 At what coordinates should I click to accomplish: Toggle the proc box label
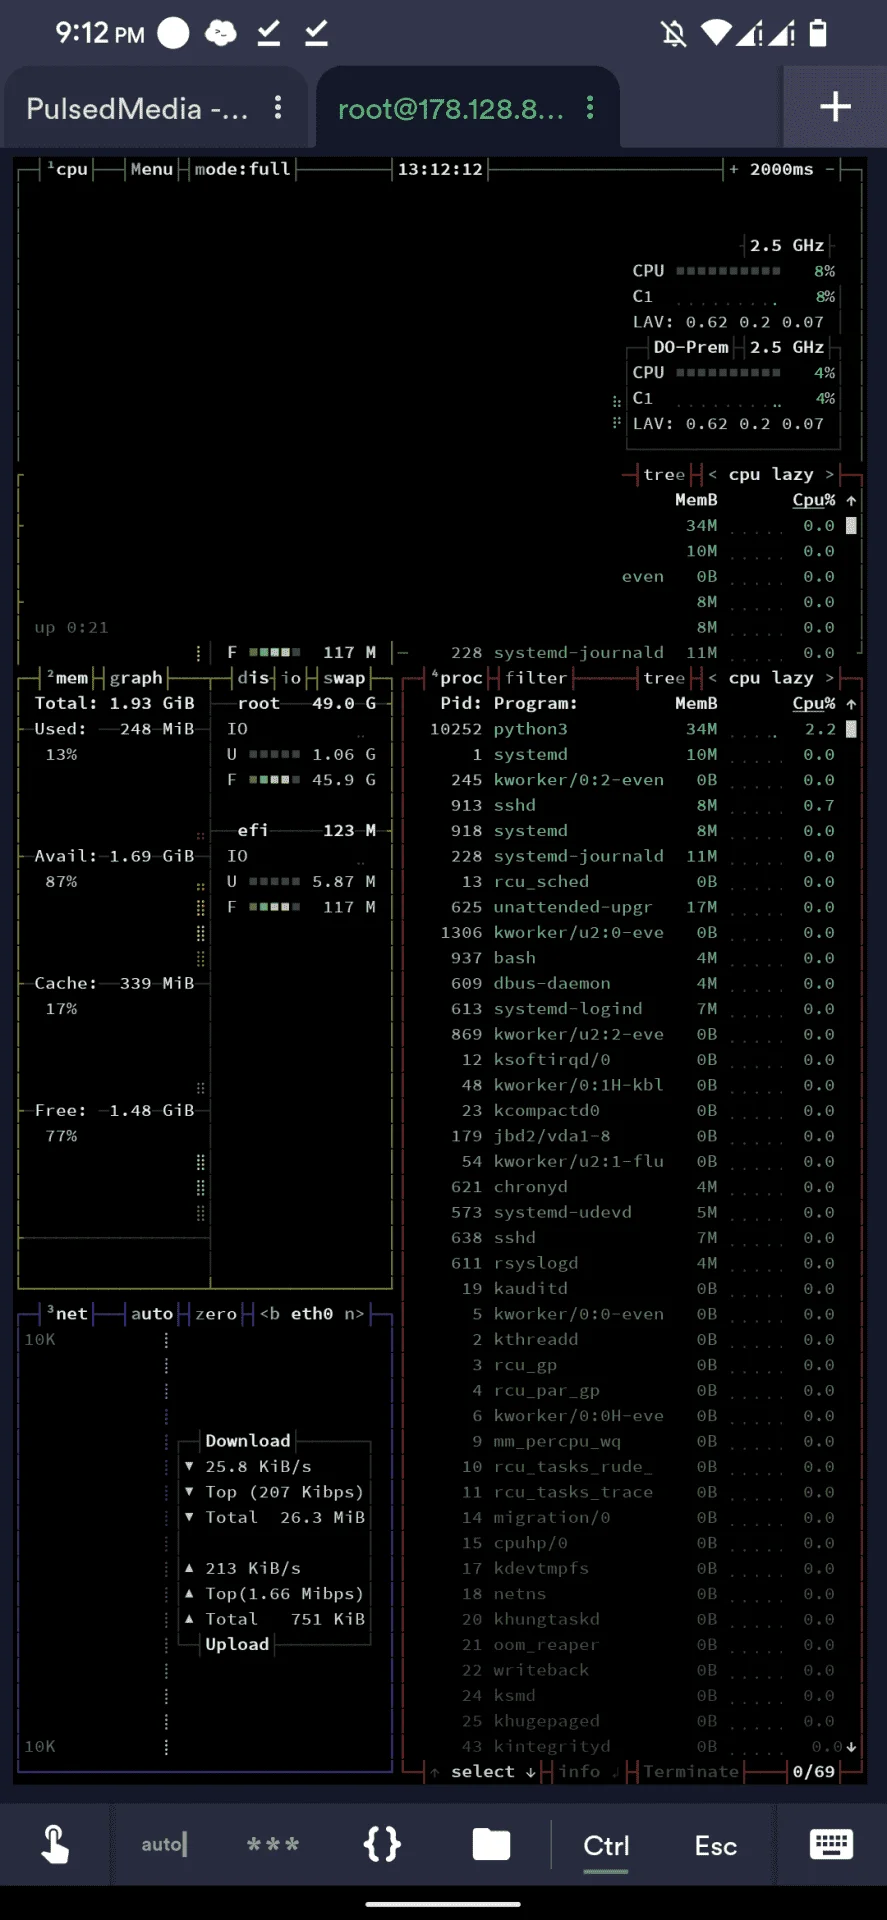pos(457,678)
